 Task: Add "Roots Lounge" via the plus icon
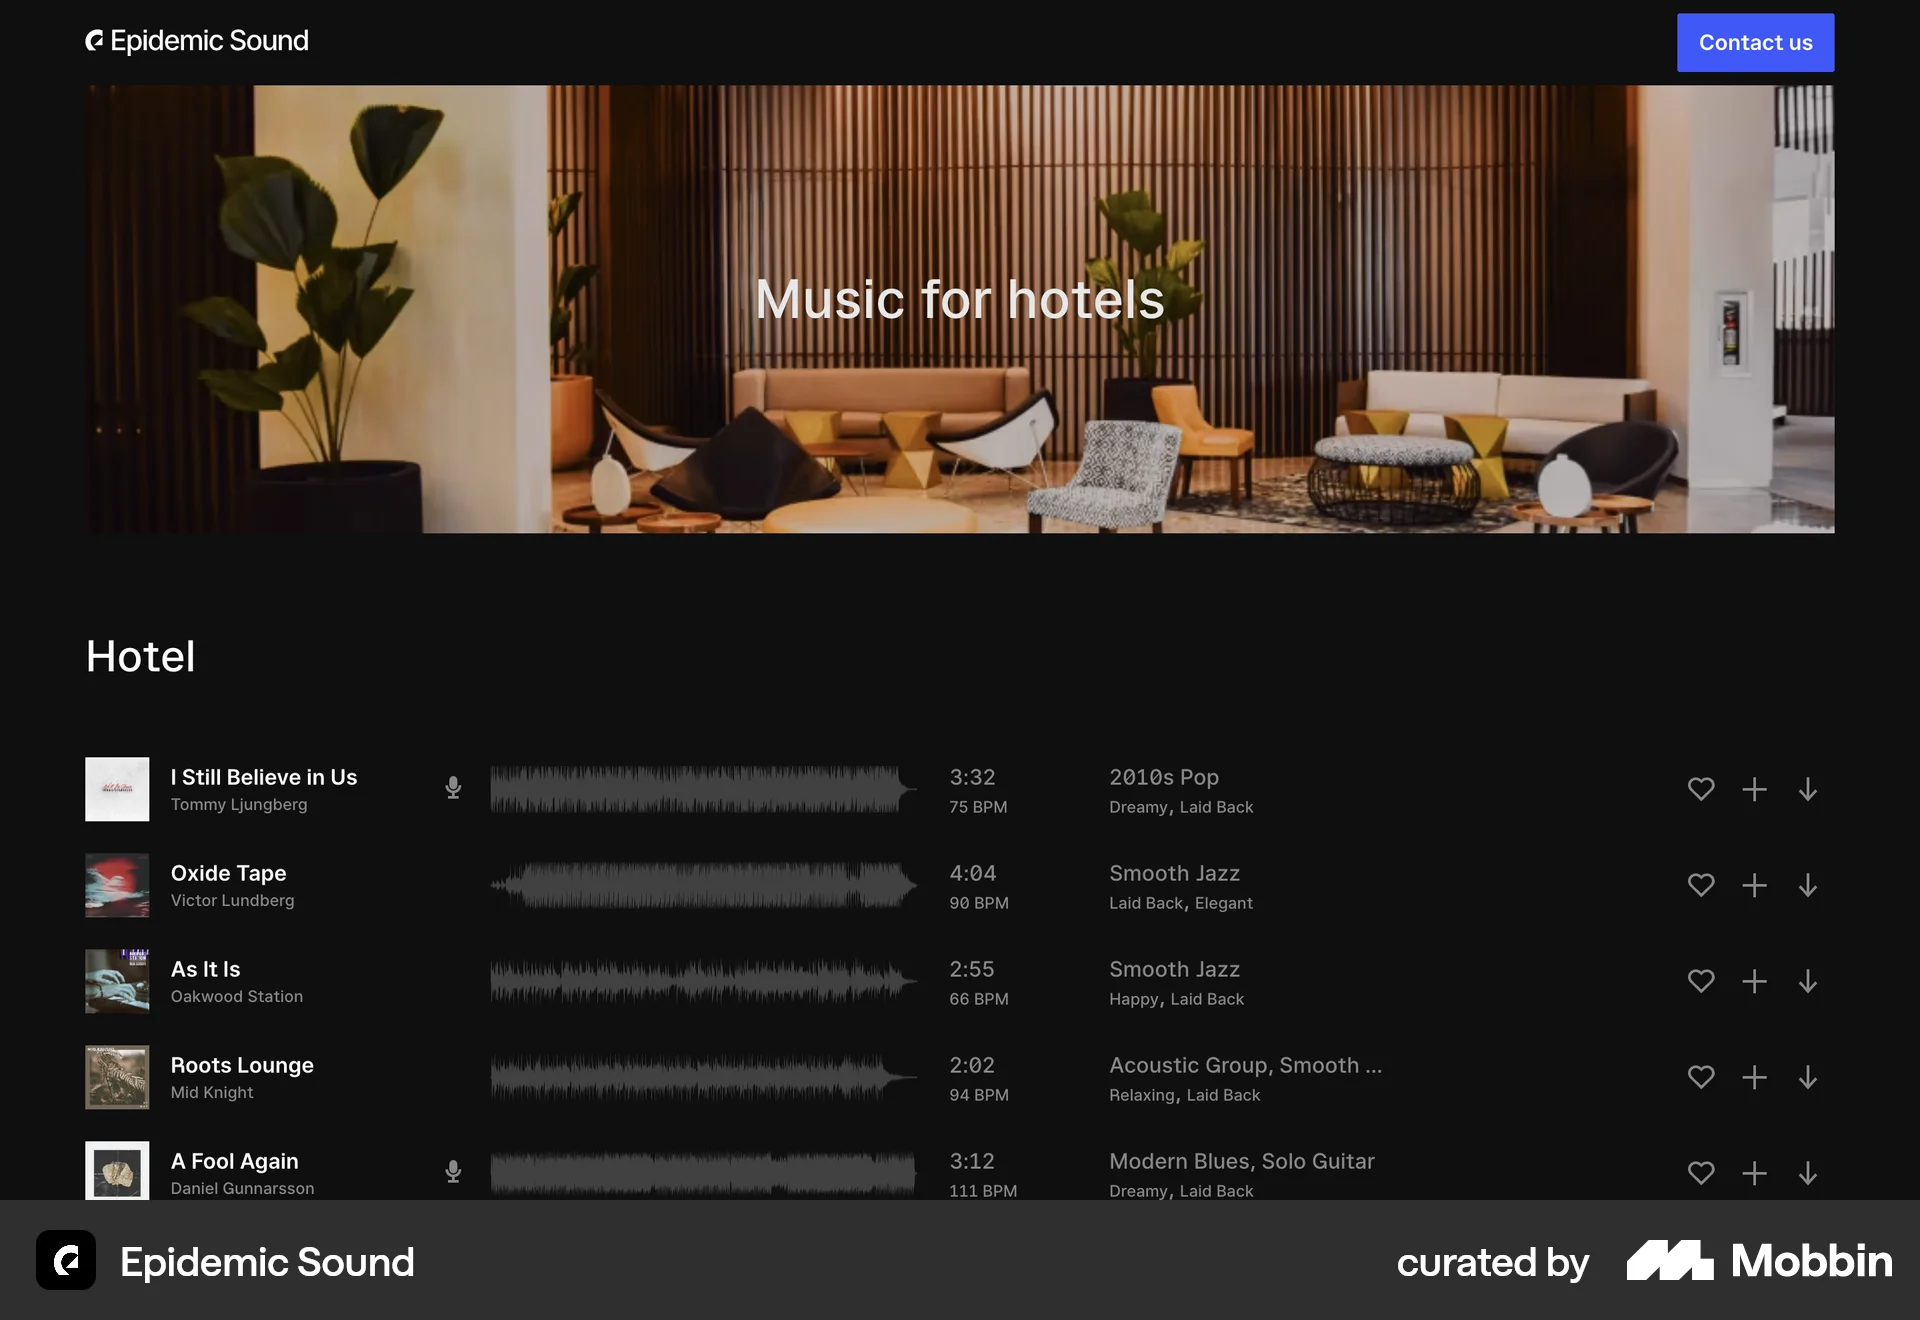[1754, 1077]
